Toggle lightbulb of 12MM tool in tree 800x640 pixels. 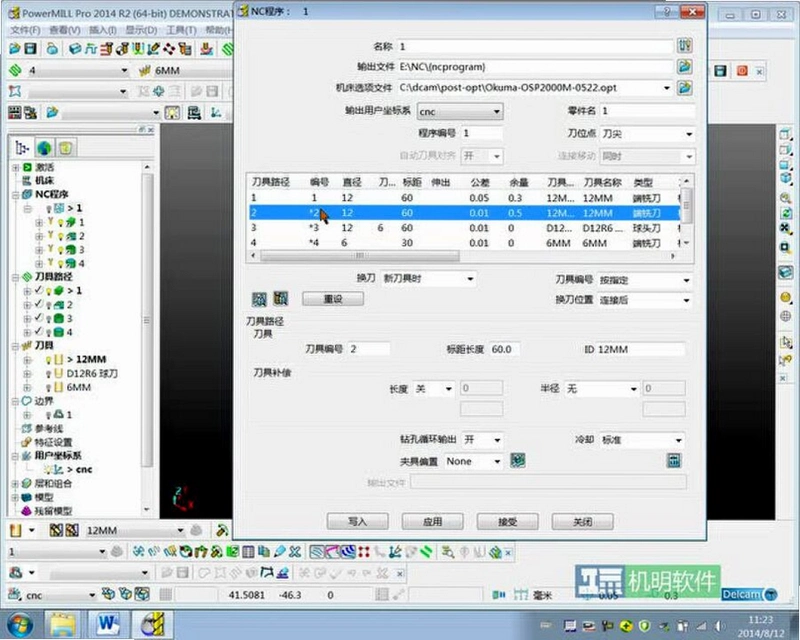coord(49,360)
